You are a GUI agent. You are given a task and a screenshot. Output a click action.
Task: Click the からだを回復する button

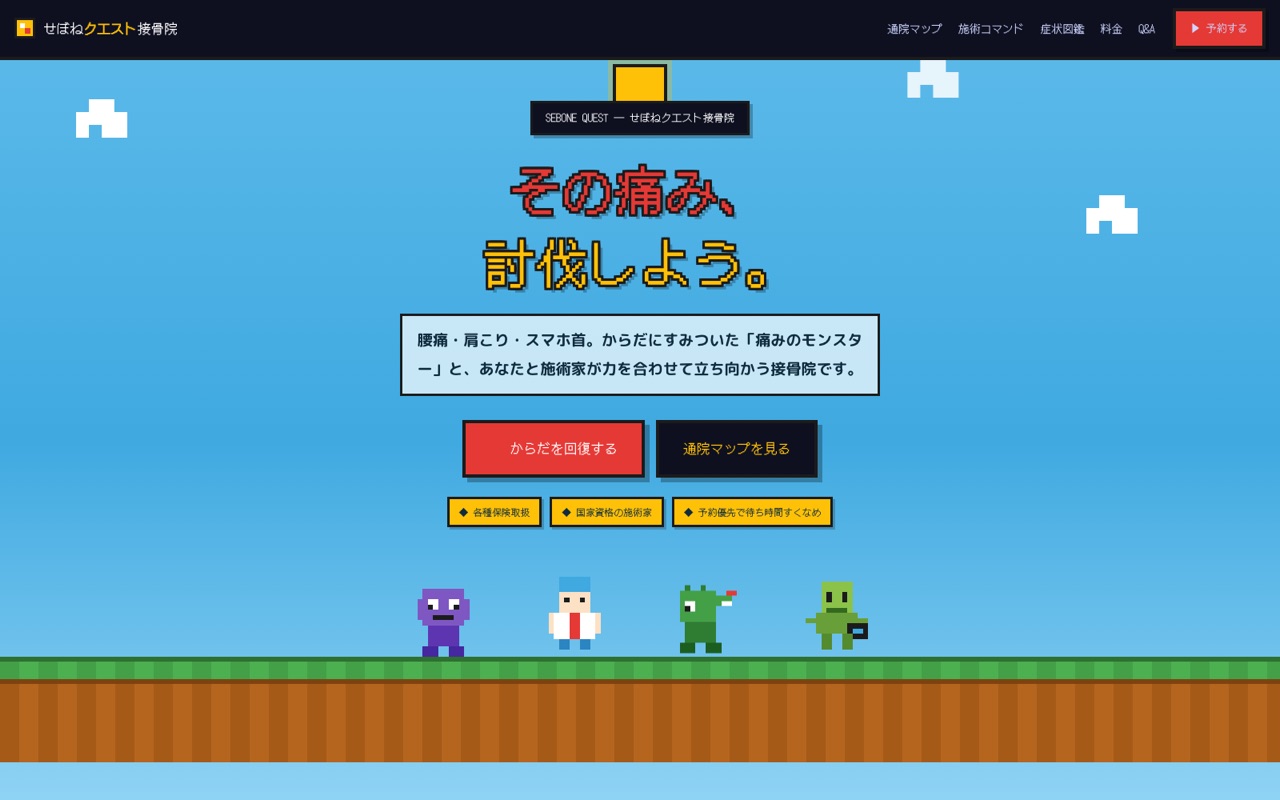click(x=553, y=449)
